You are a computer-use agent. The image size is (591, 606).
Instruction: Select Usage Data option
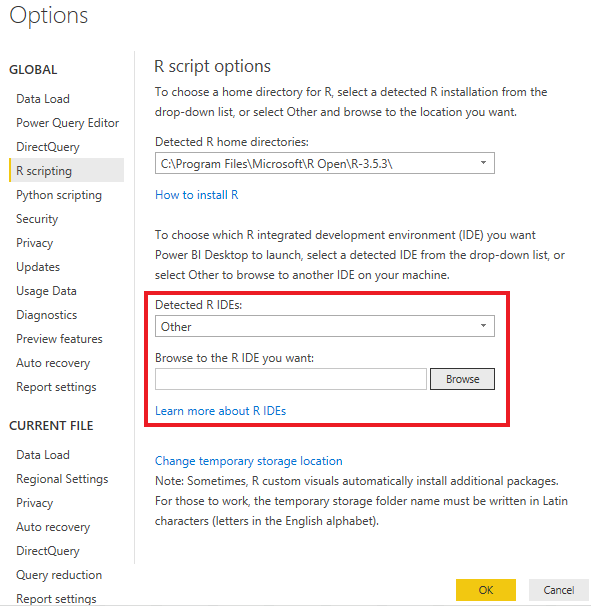(46, 291)
